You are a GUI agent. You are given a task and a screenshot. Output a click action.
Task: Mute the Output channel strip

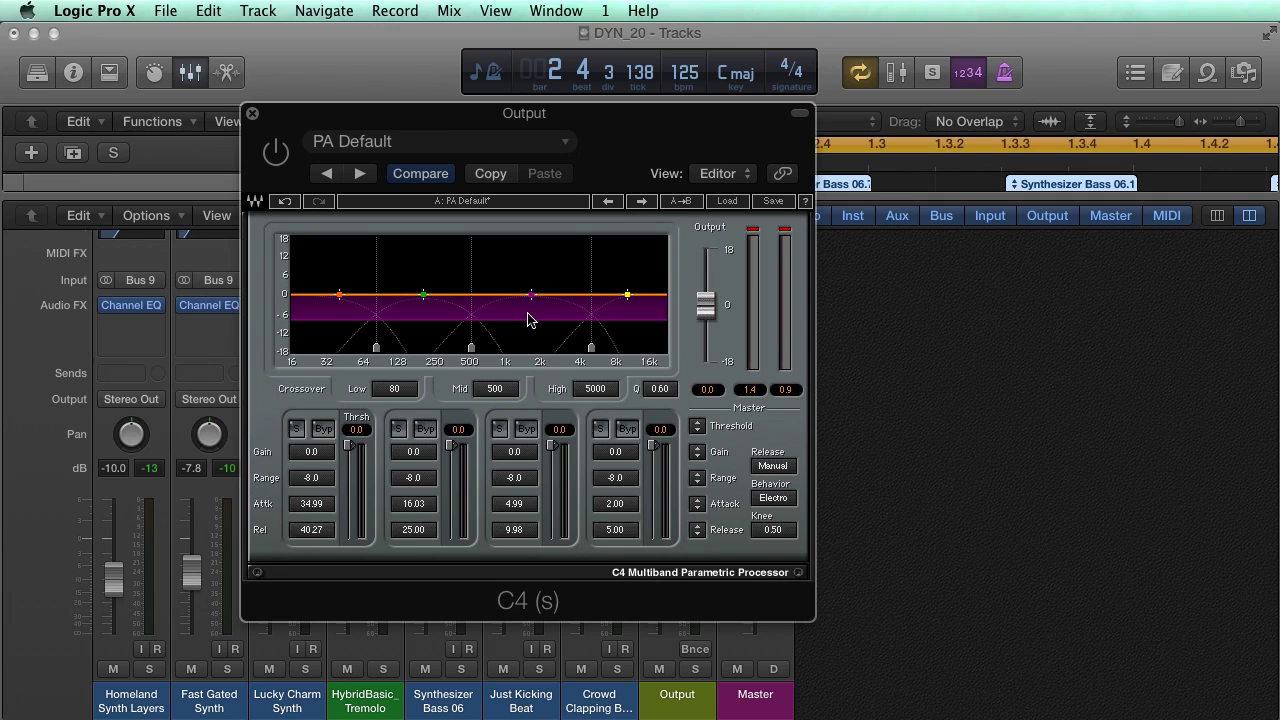[x=659, y=669]
